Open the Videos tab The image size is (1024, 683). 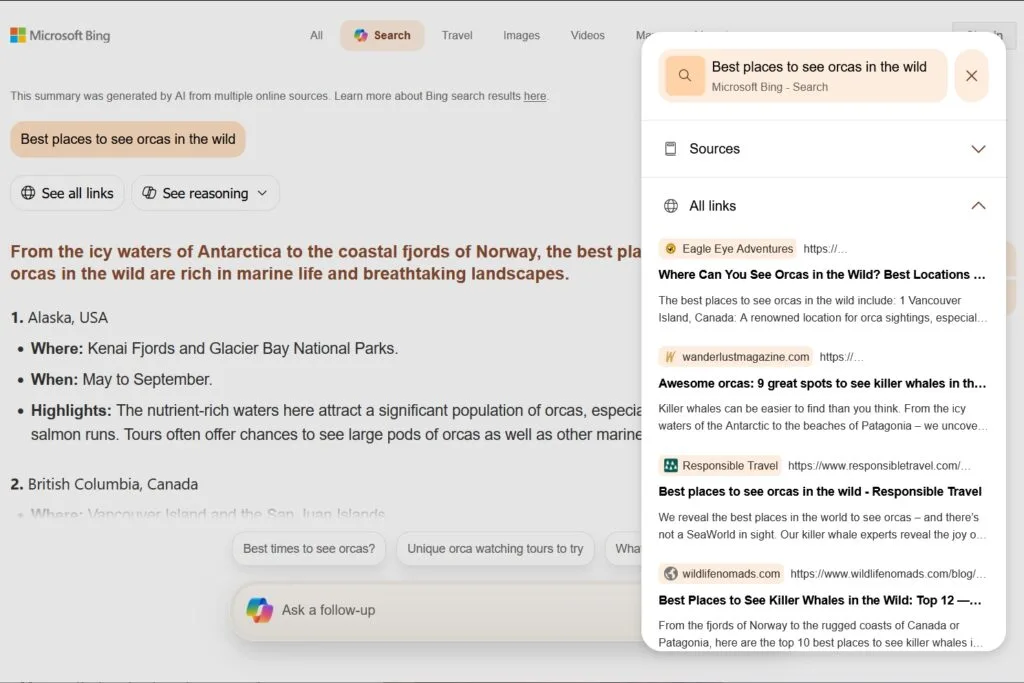click(587, 35)
